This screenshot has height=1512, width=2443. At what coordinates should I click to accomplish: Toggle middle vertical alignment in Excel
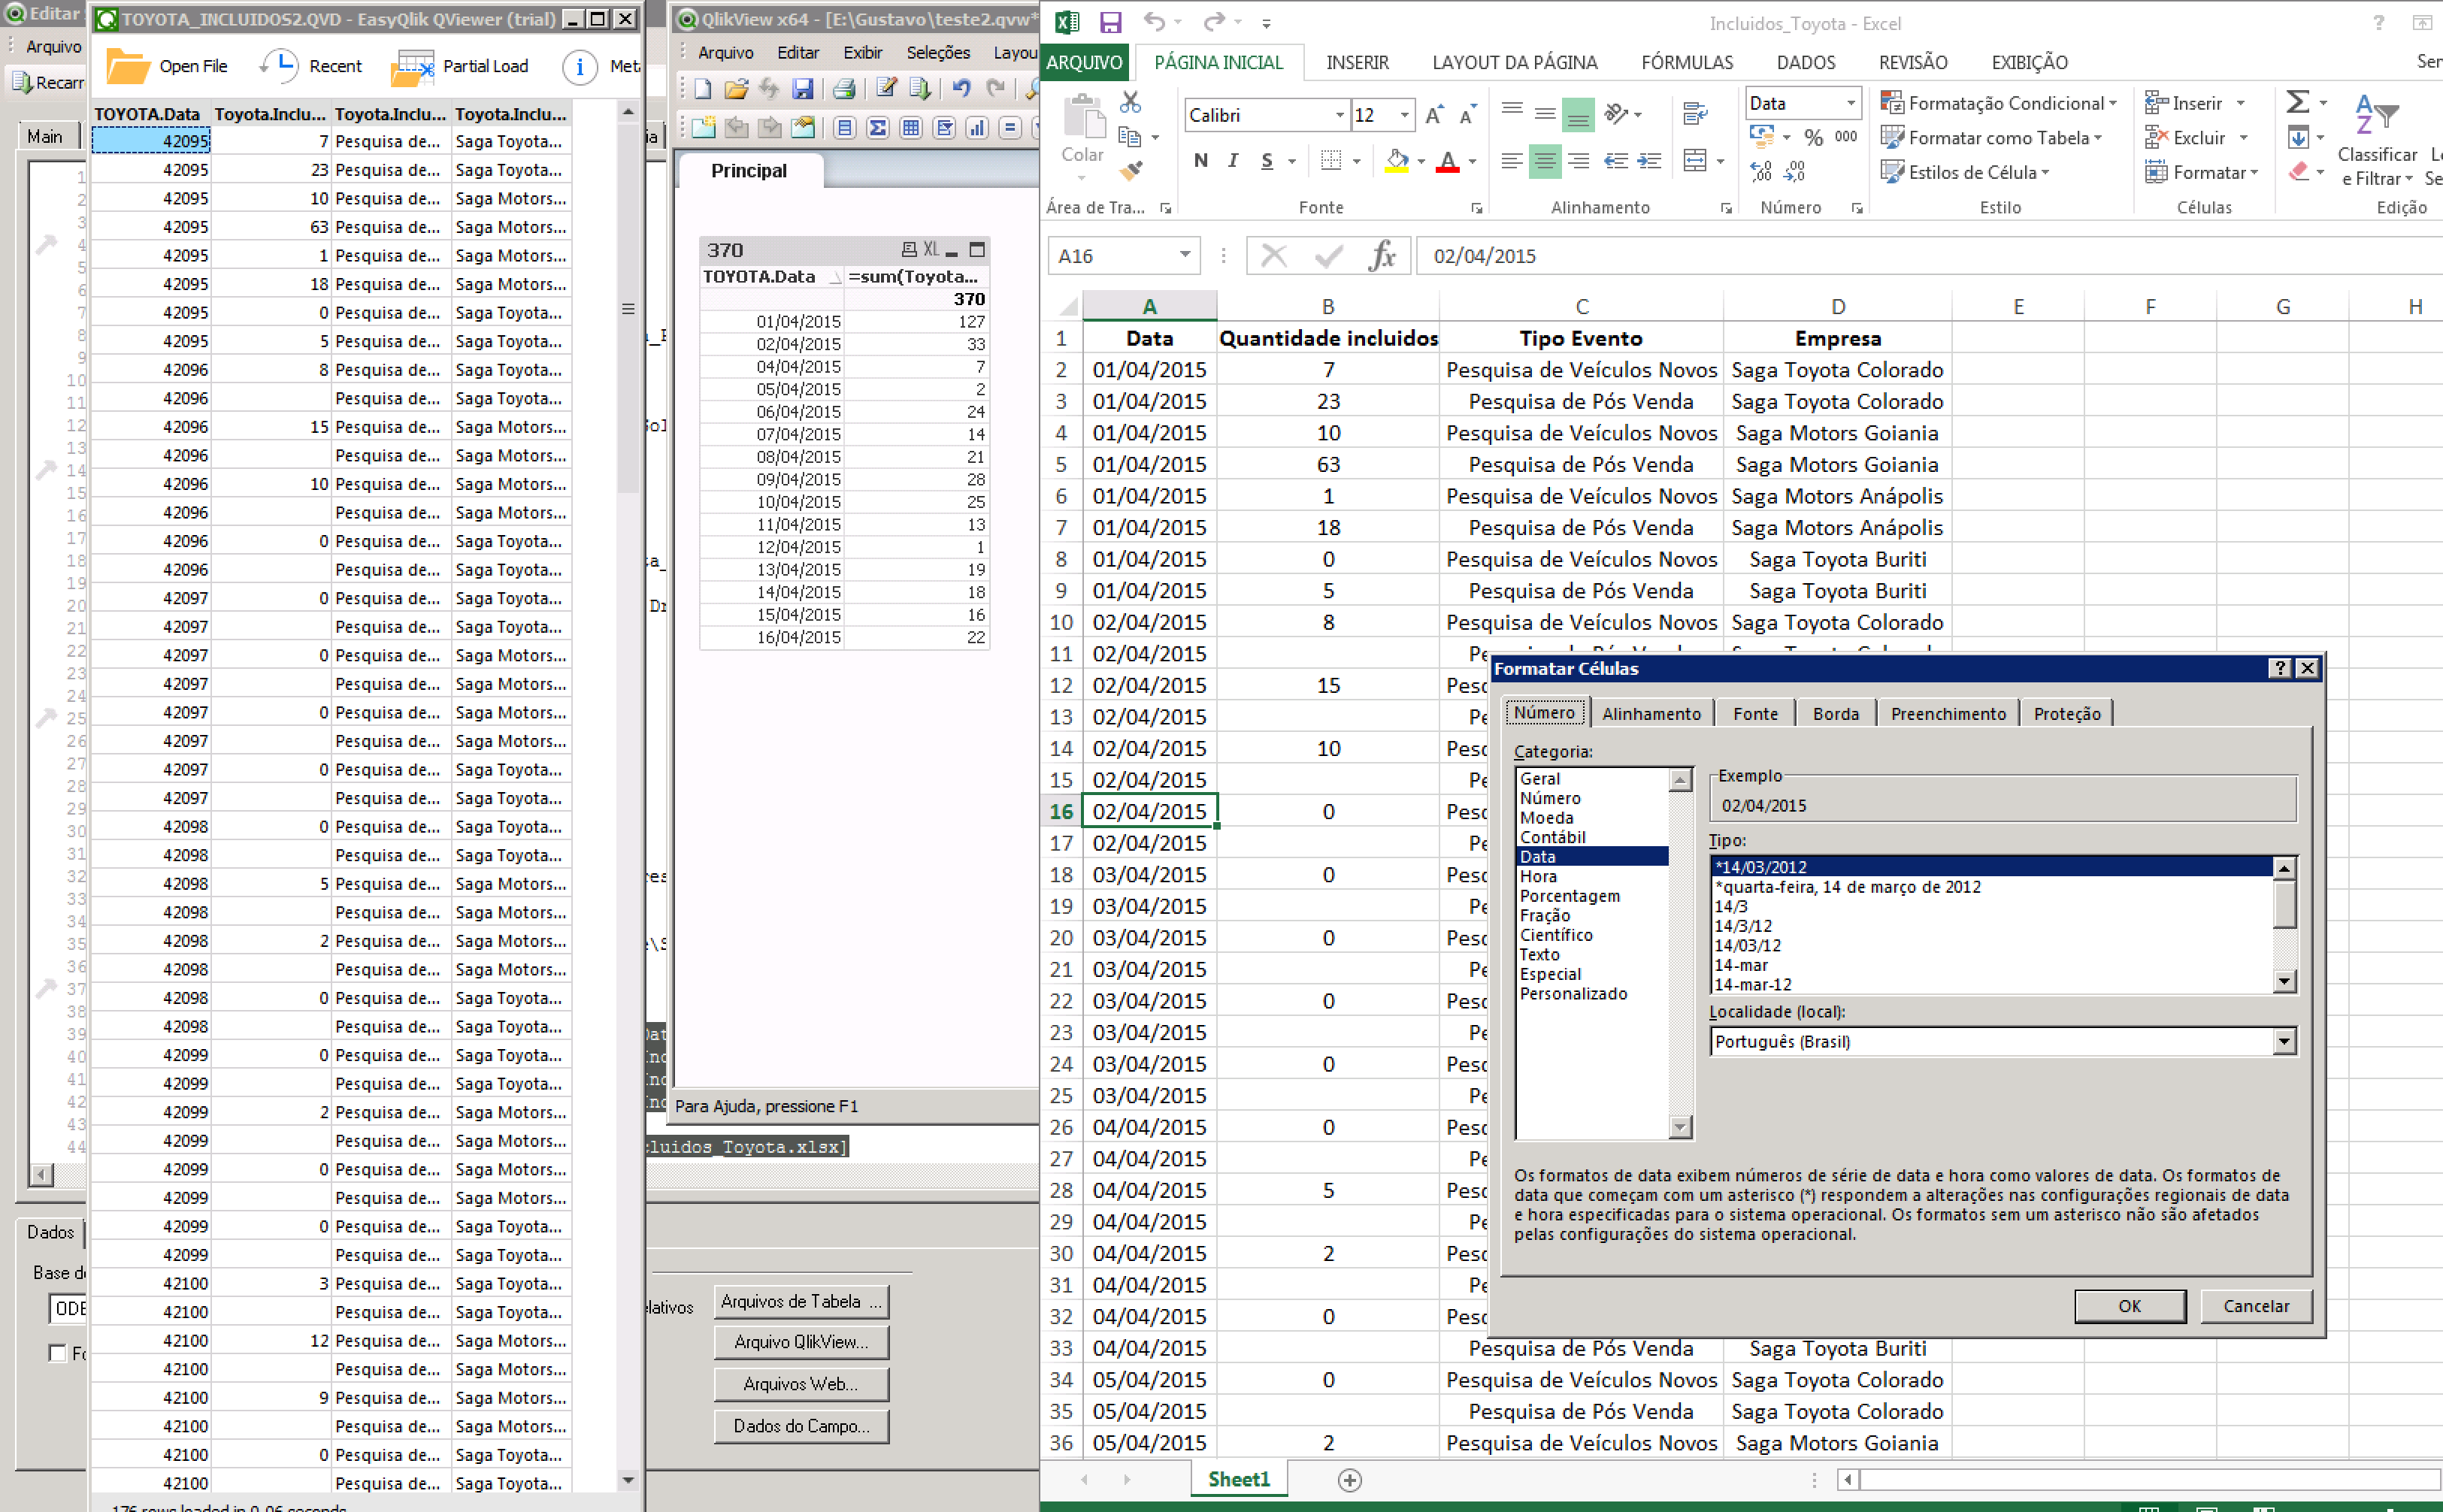[1545, 114]
